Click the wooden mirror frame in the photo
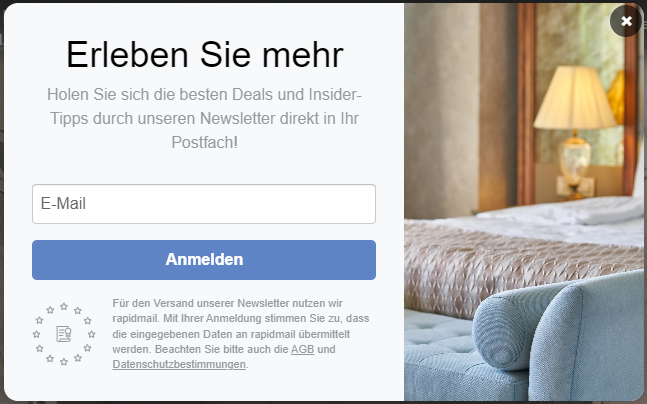 coord(526,103)
